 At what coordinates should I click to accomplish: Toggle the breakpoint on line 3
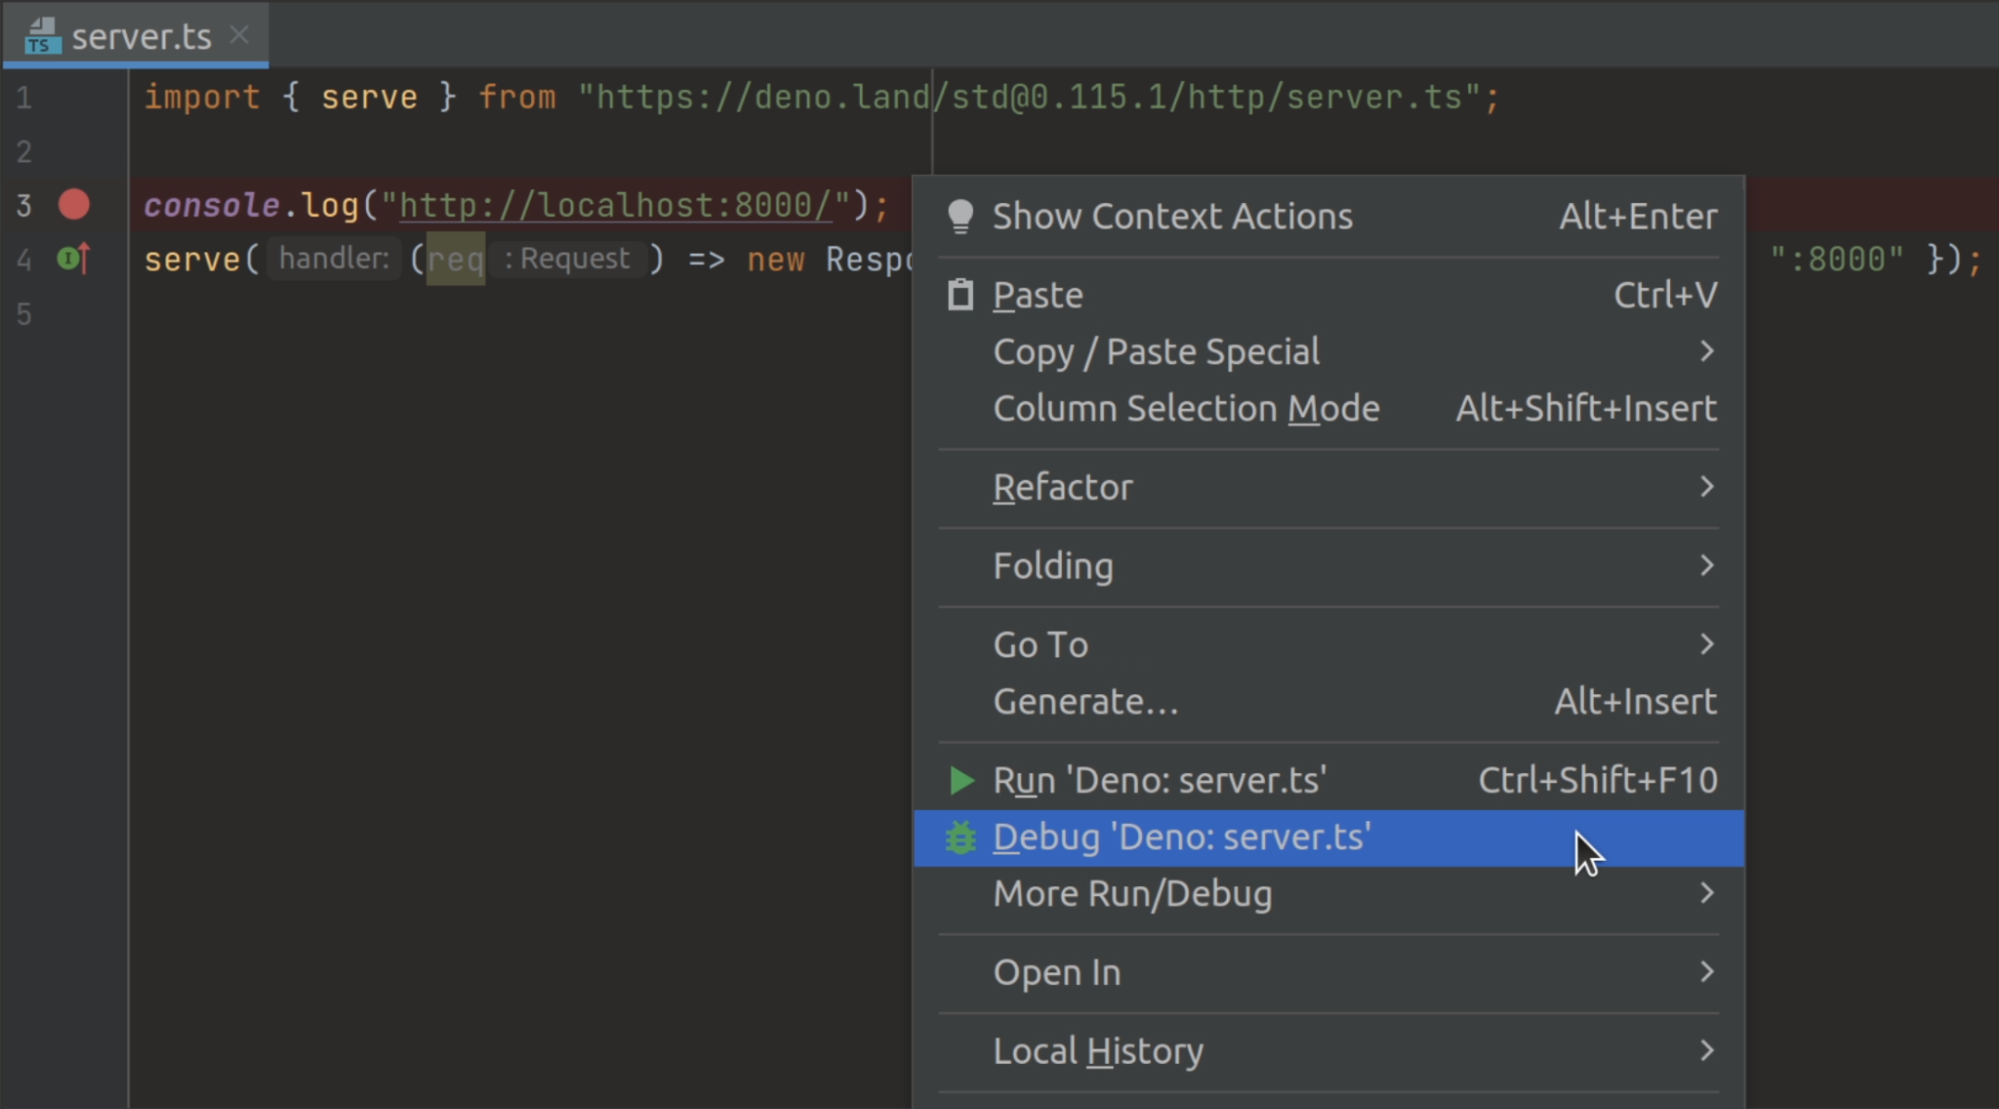[73, 204]
